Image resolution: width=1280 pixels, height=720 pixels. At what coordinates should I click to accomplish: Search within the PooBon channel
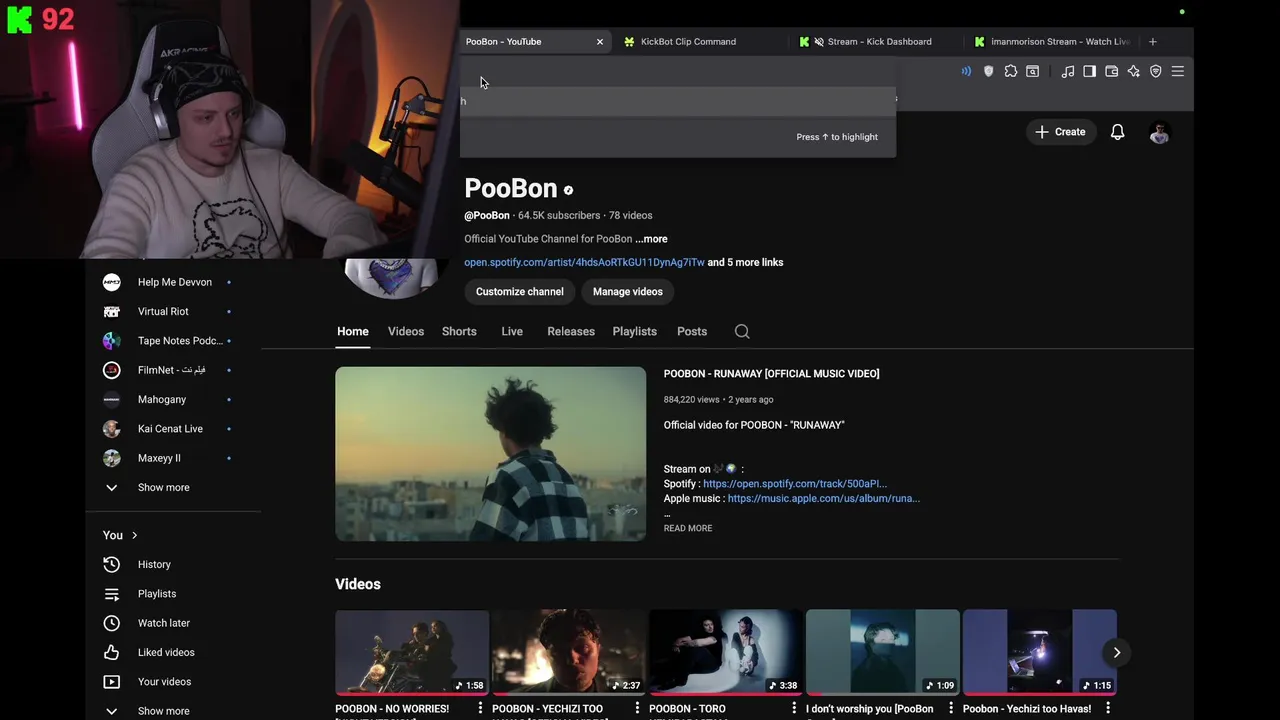pyautogui.click(x=742, y=331)
